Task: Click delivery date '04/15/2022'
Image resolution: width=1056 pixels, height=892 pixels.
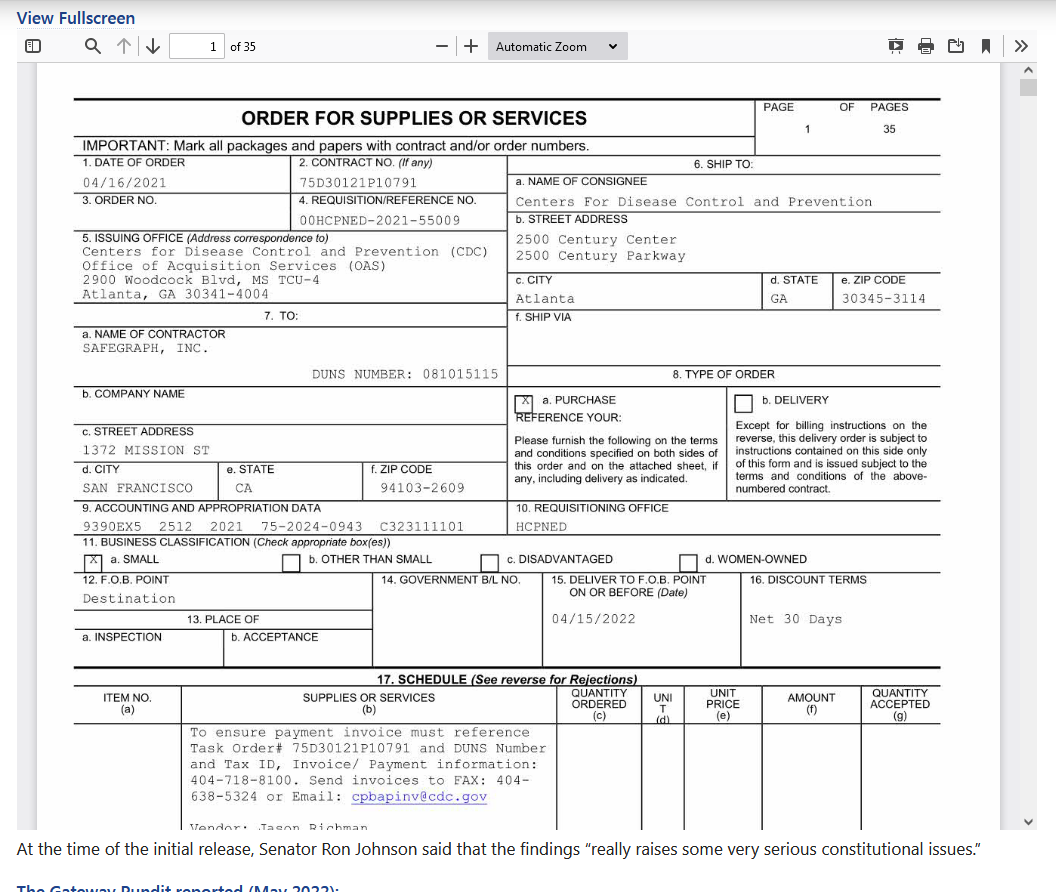Action: (x=593, y=618)
